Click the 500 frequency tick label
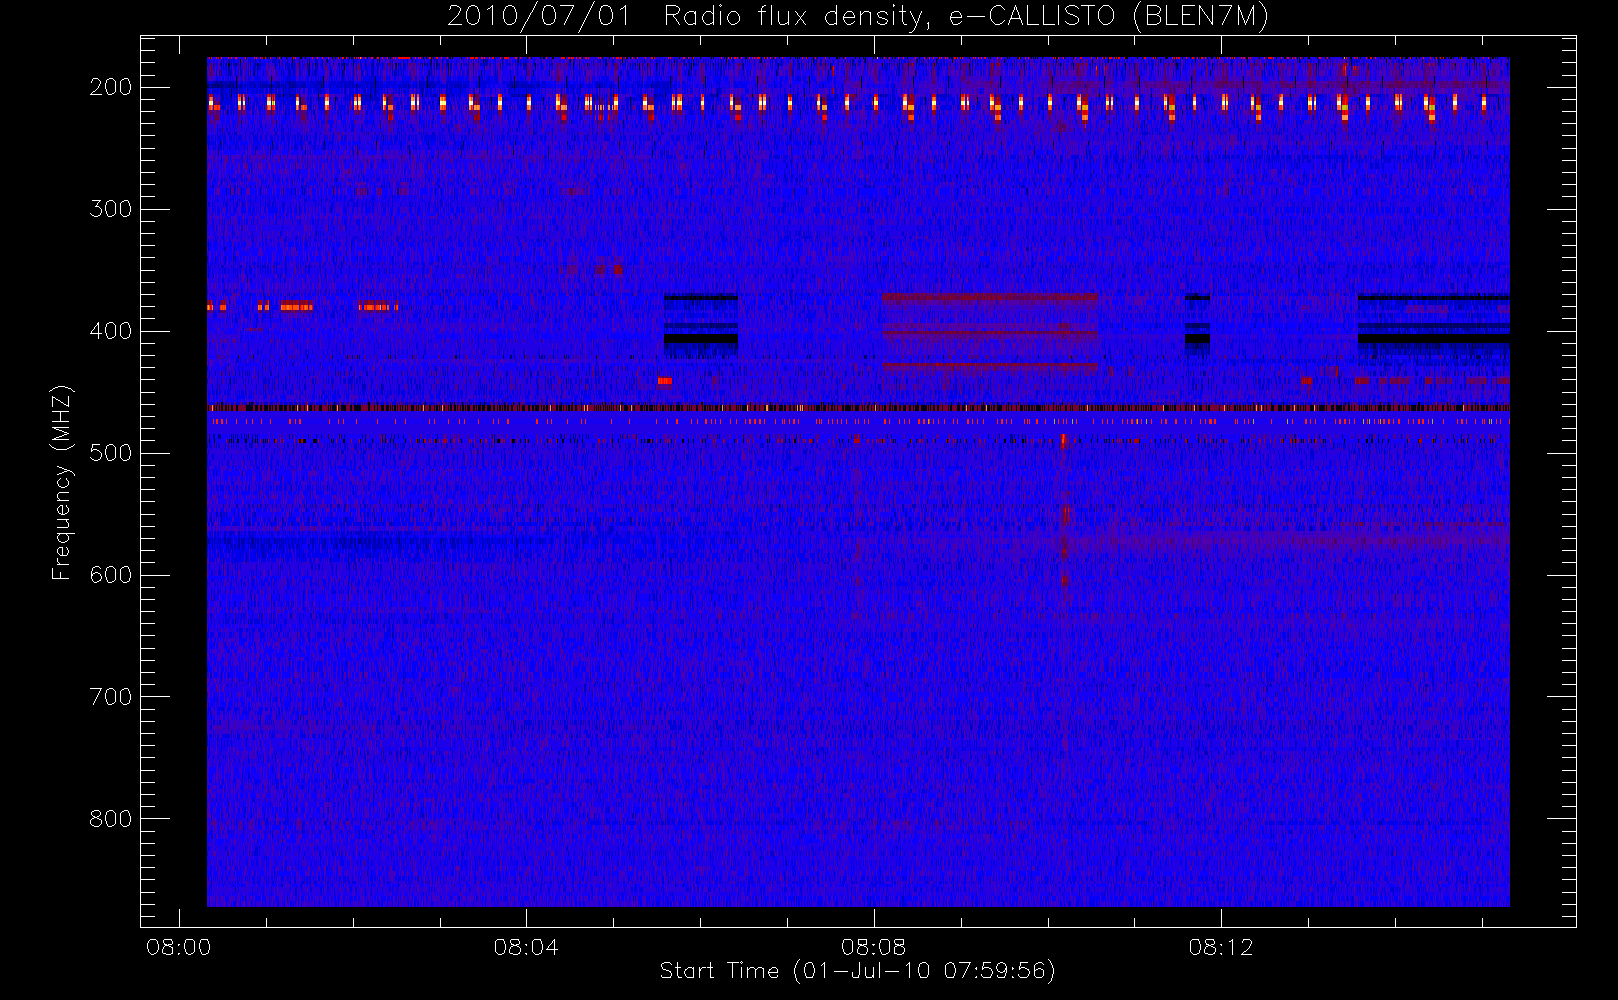1618x1000 pixels. coord(111,453)
